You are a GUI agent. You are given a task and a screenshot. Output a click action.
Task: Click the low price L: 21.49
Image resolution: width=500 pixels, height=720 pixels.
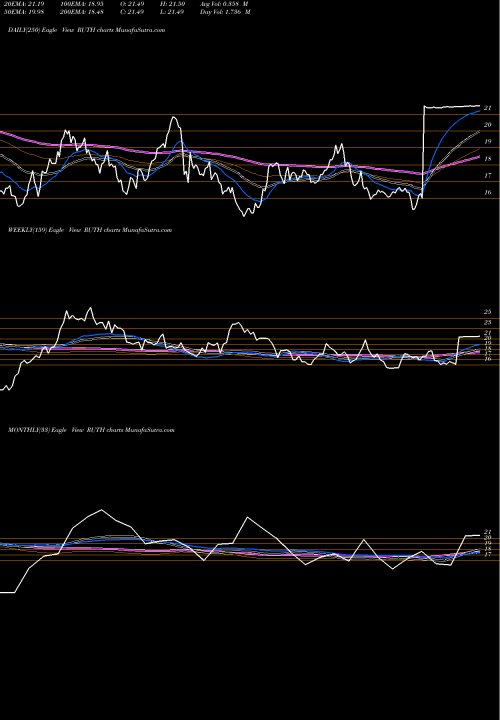pyautogui.click(x=171, y=12)
